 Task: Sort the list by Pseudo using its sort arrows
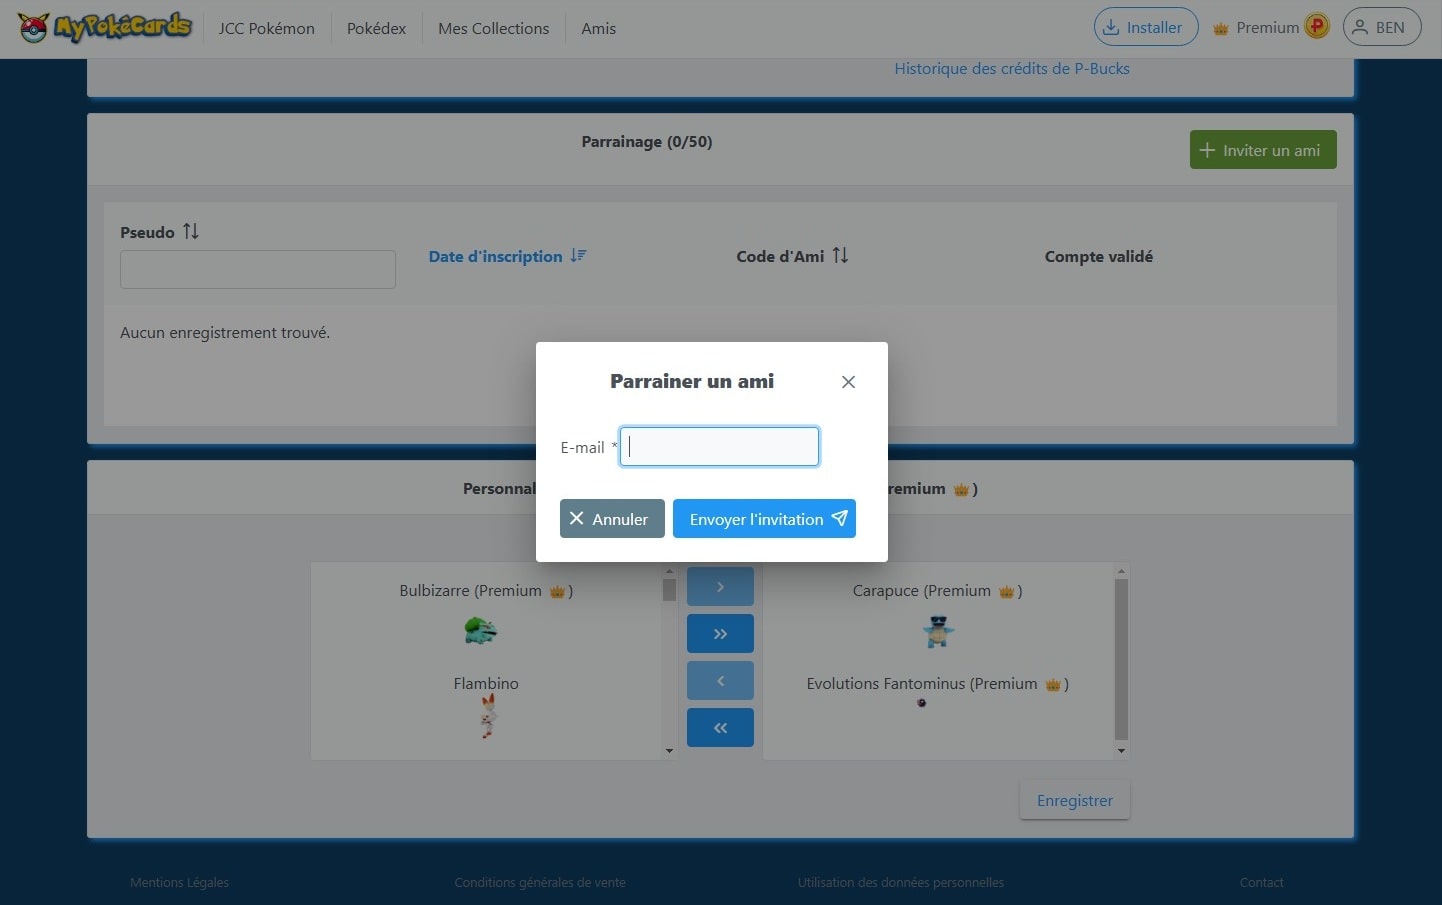coord(191,231)
